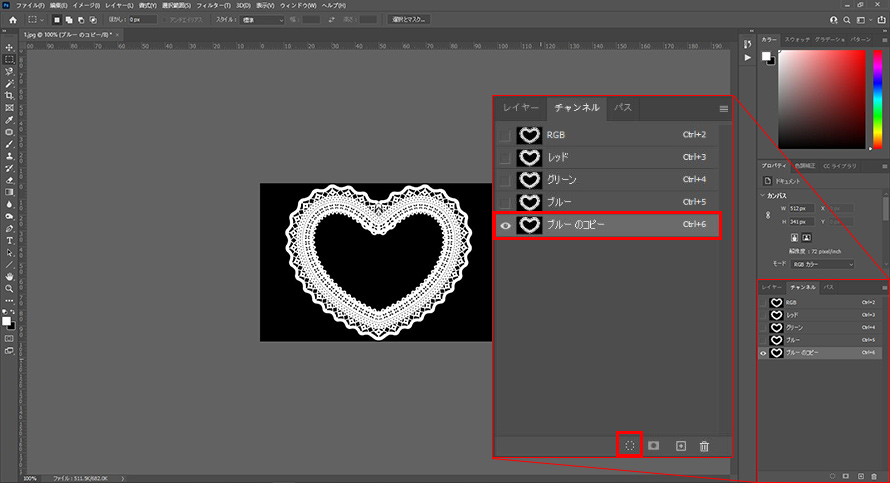Select the Hand tool
The width and height of the screenshot is (890, 483).
click(x=9, y=276)
